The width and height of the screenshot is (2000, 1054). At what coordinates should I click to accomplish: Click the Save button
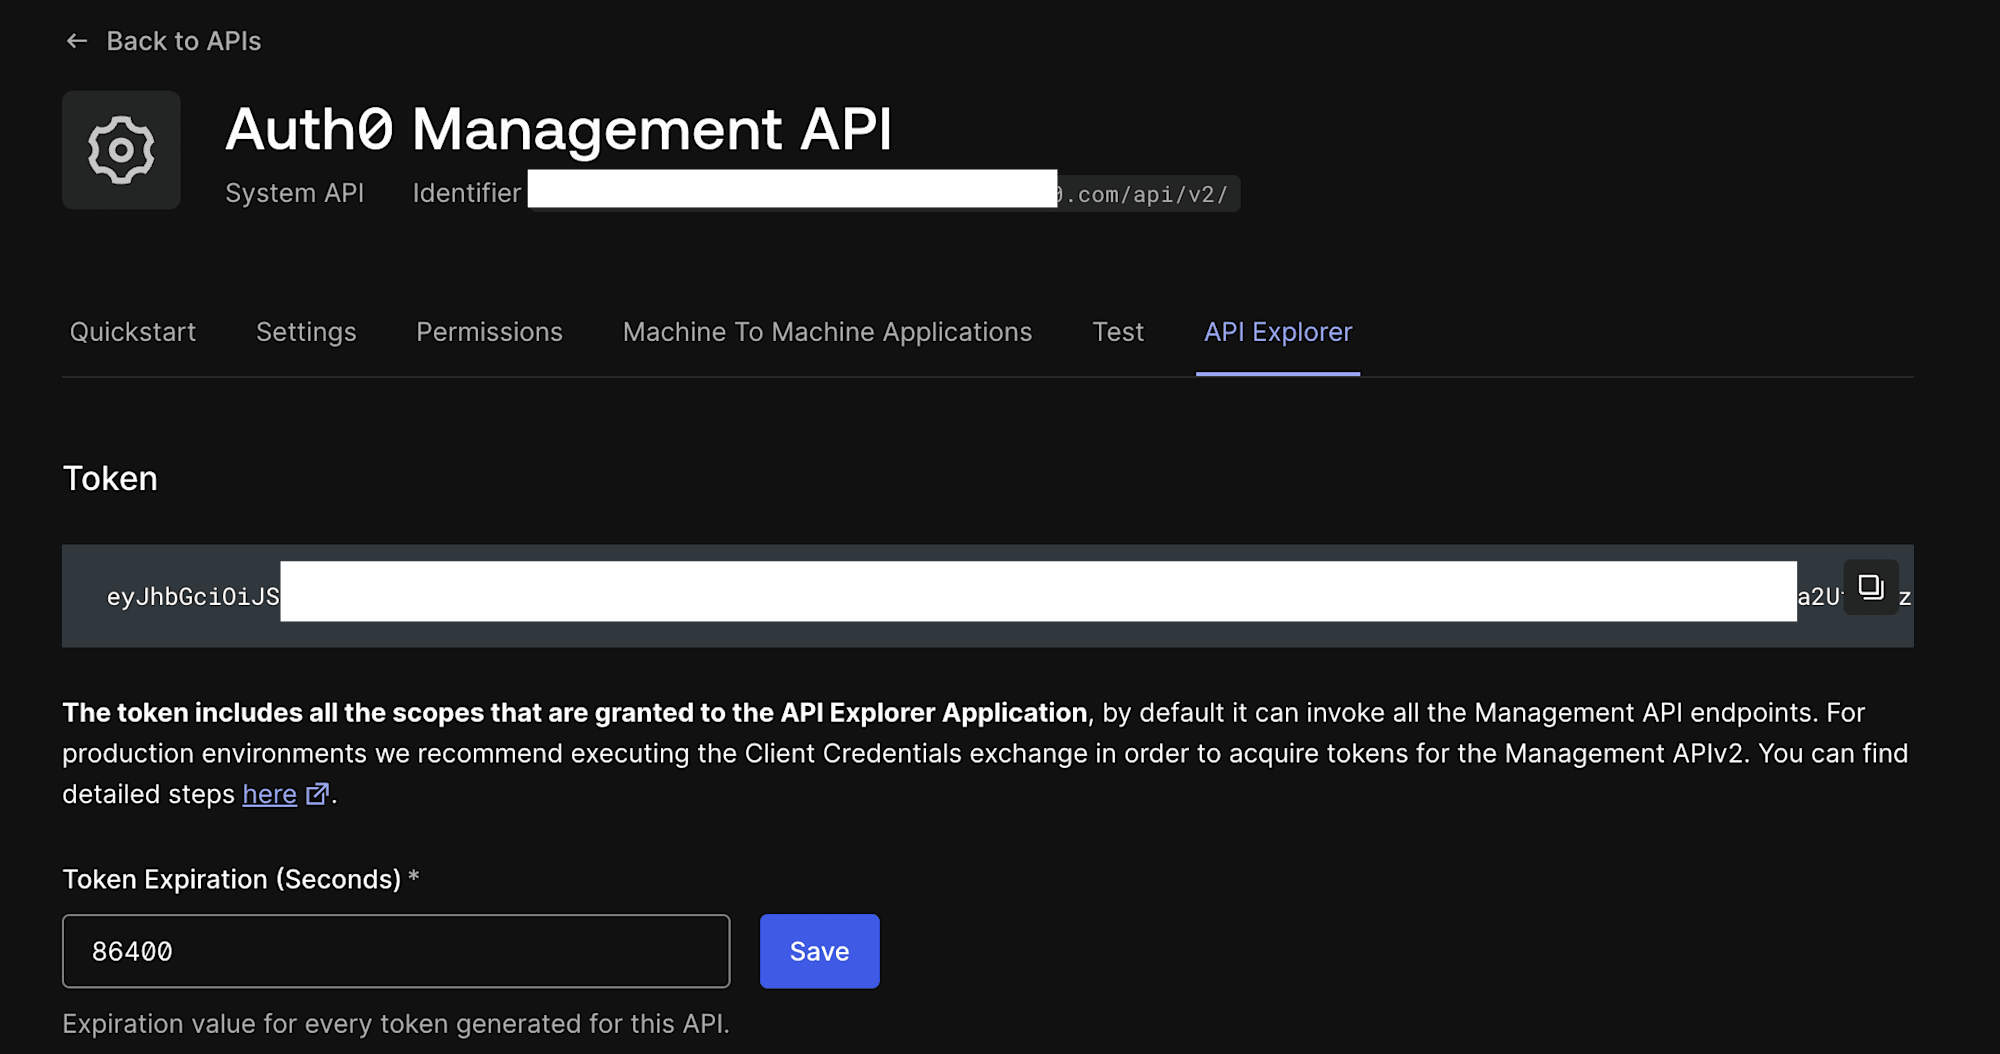tap(820, 951)
